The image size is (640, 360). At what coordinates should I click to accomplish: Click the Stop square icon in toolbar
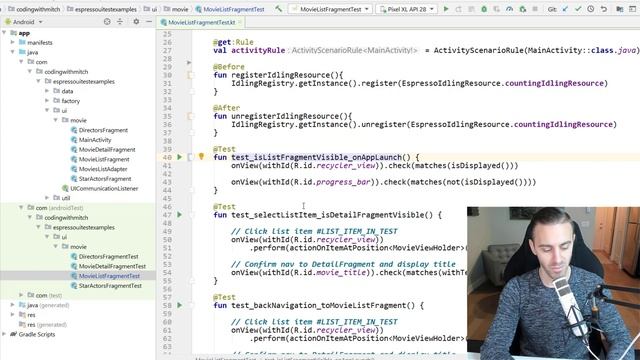pyautogui.click(x=535, y=9)
